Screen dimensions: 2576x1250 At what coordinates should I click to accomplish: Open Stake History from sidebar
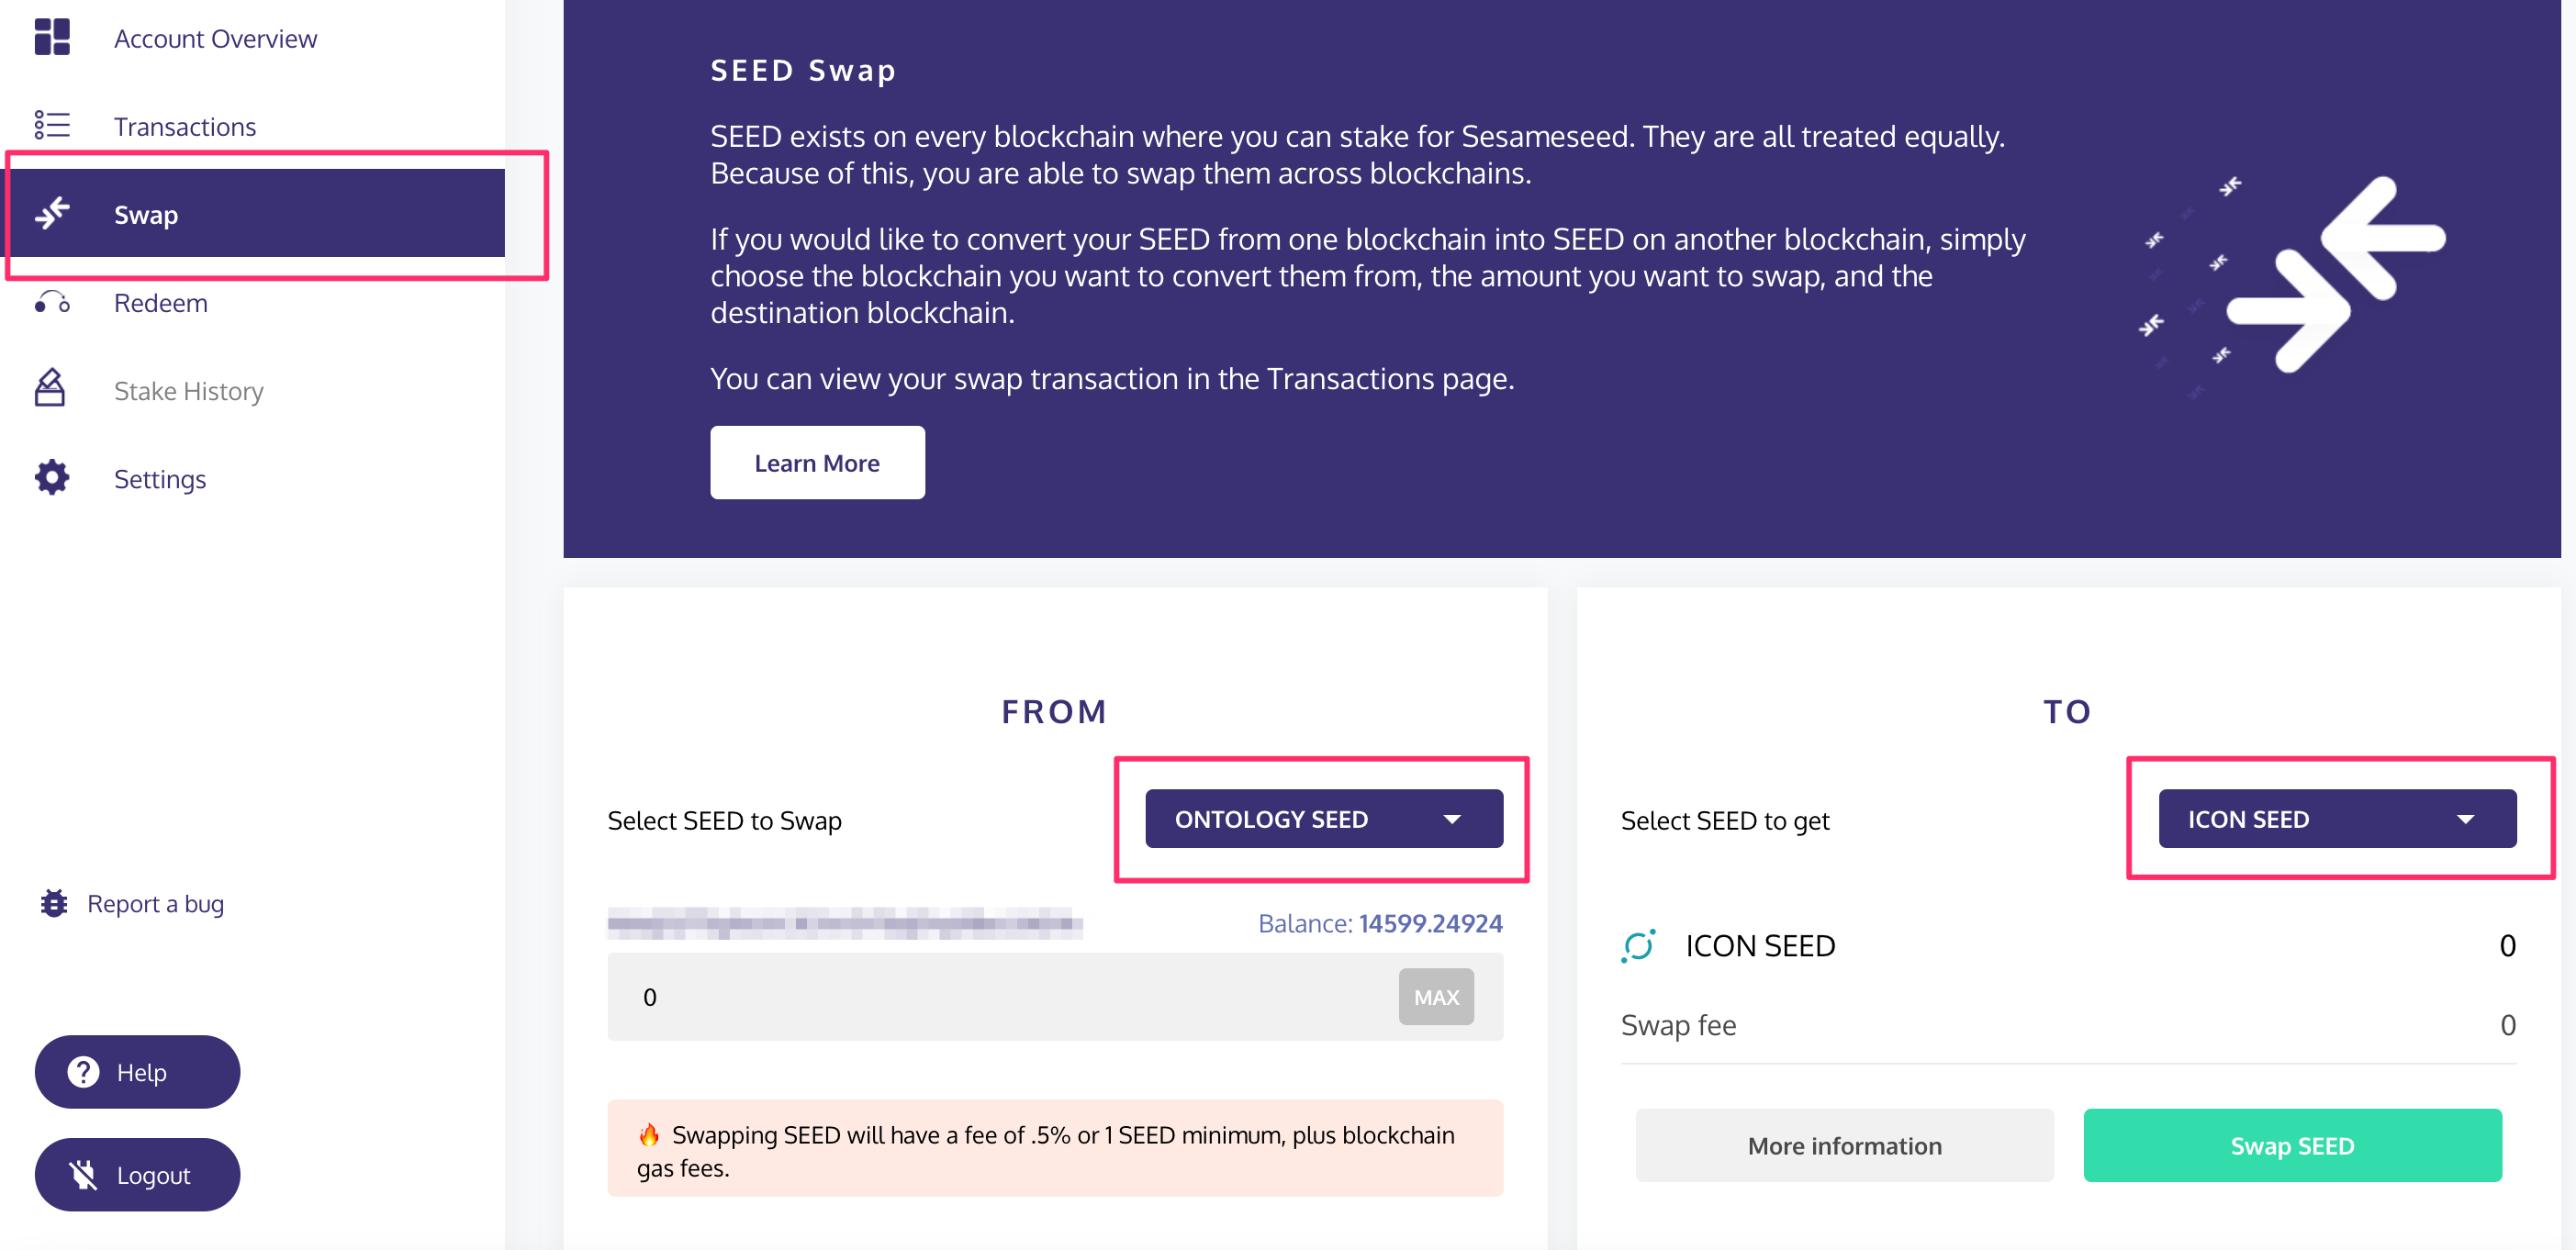click(x=189, y=391)
